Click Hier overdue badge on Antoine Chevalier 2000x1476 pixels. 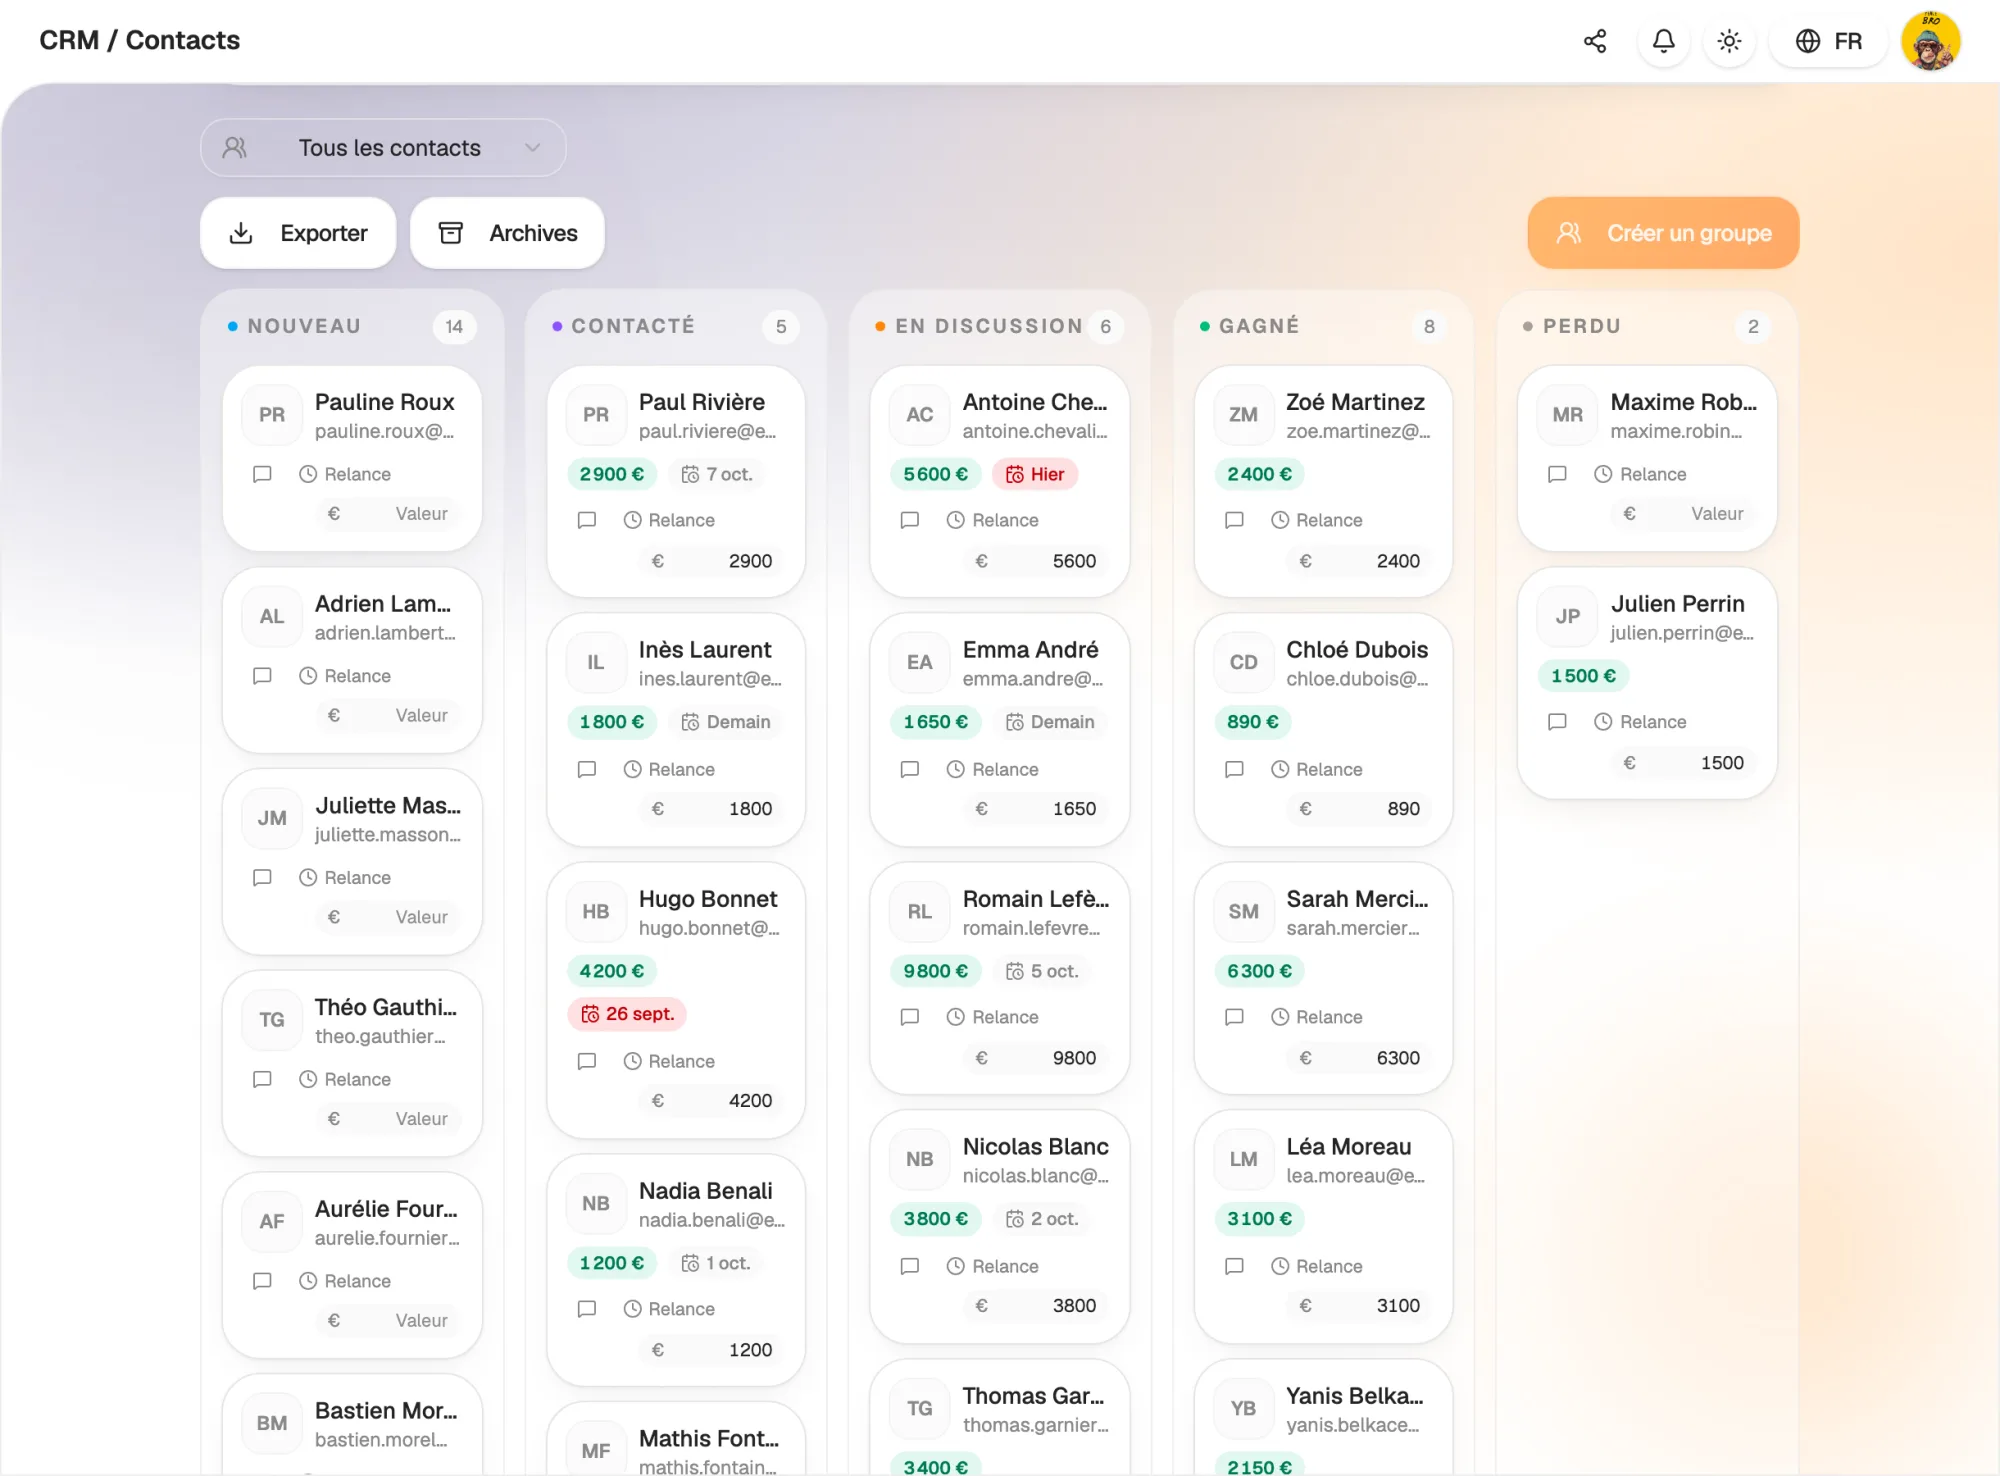click(x=1035, y=474)
